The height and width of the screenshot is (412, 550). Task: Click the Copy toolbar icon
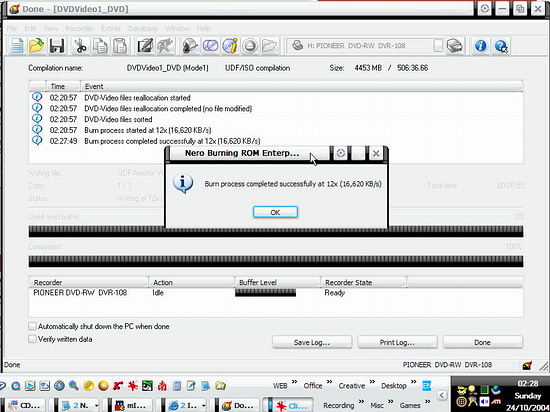coord(100,46)
